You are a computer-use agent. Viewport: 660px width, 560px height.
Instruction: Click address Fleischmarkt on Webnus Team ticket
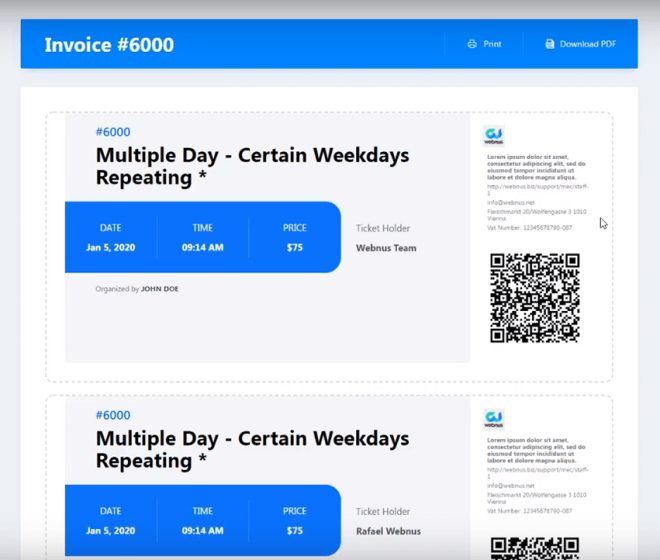point(537,215)
